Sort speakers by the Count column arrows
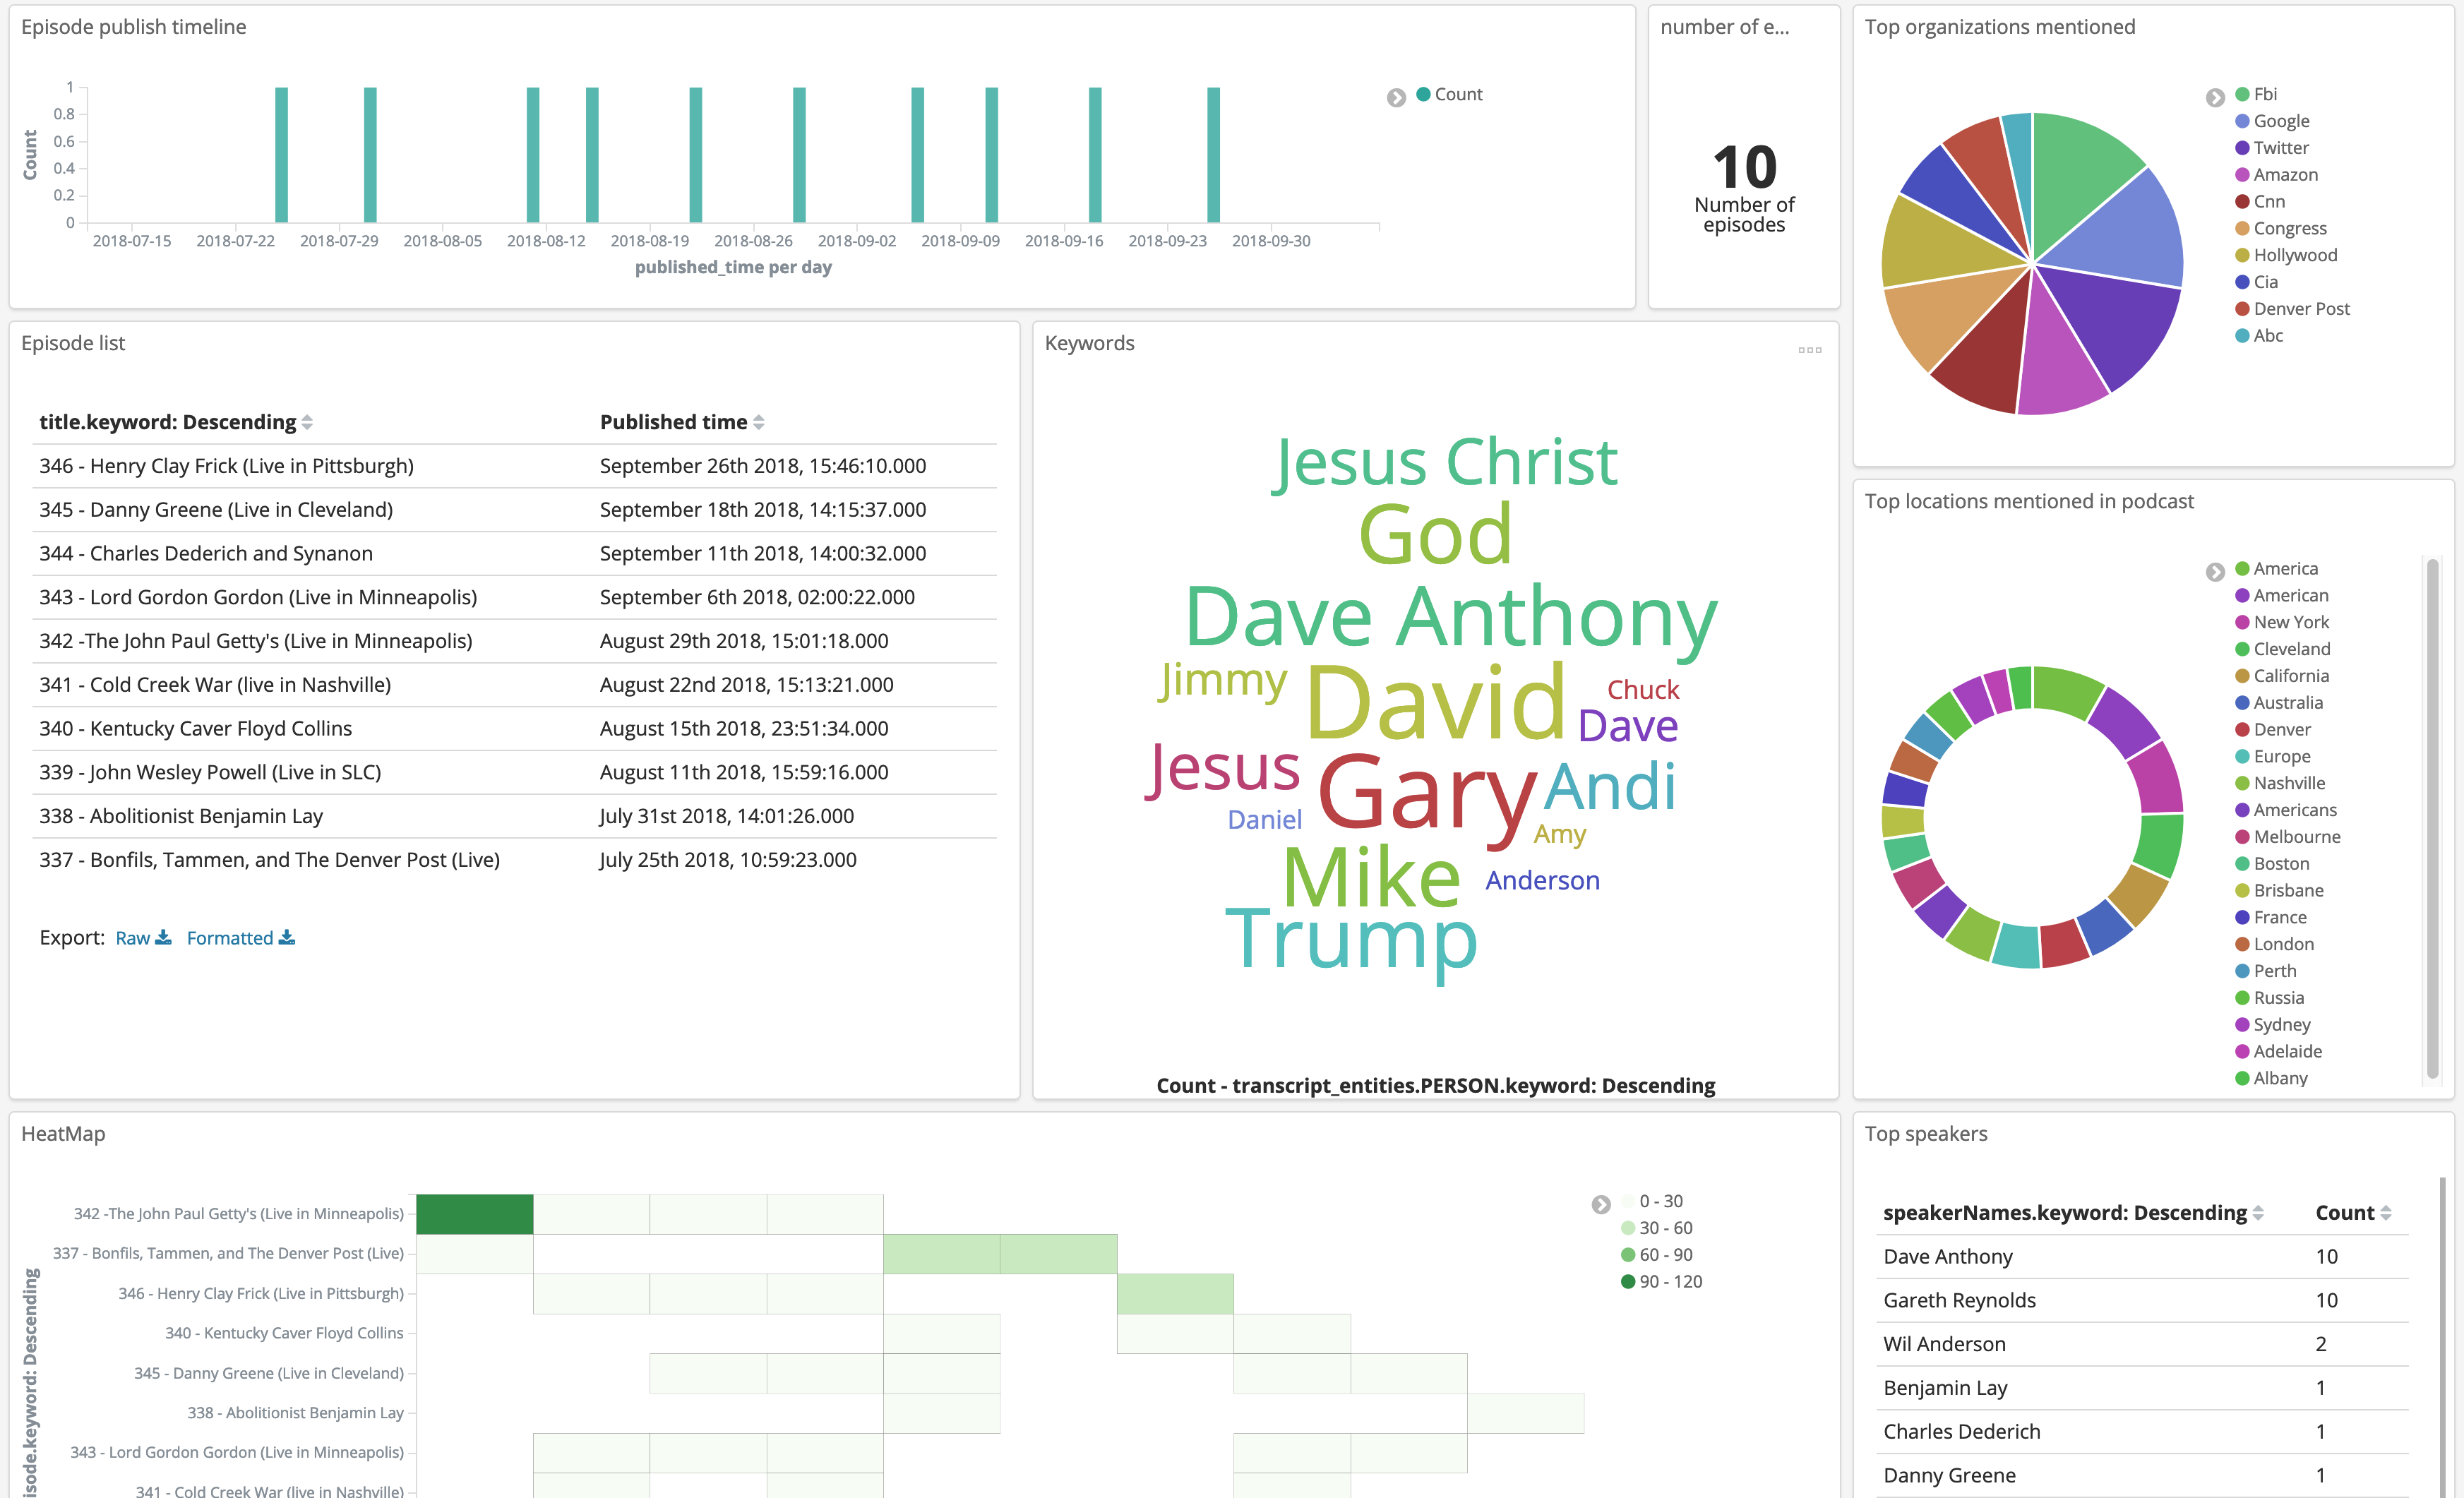The image size is (2464, 1498). click(x=2386, y=1213)
